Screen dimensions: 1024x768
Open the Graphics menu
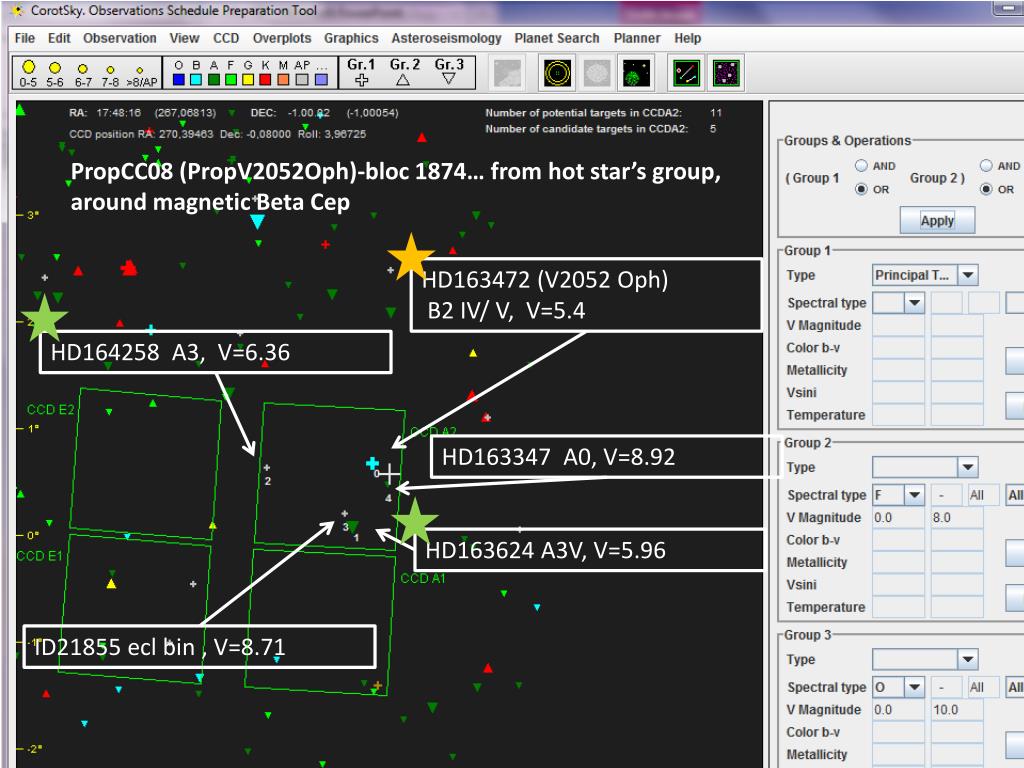click(351, 38)
